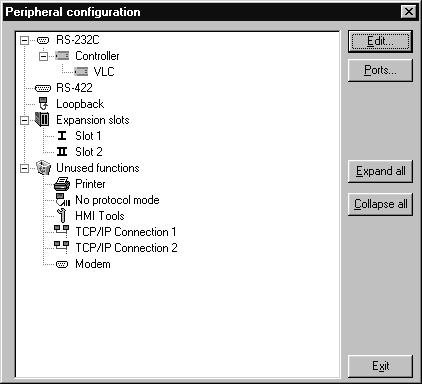Select the Printer label
This screenshot has width=422, height=384.
pos(90,184)
